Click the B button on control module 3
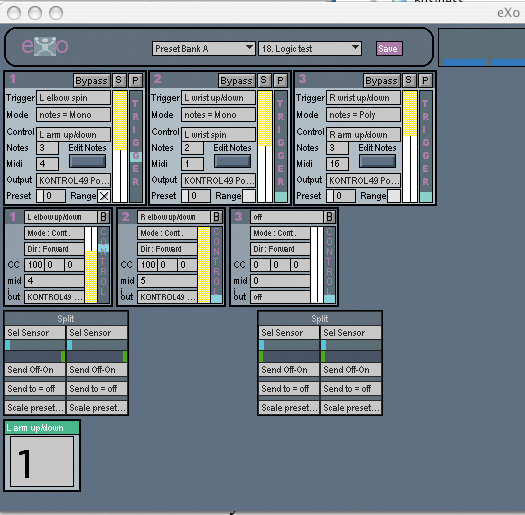The width and height of the screenshot is (525, 515). tap(329, 217)
